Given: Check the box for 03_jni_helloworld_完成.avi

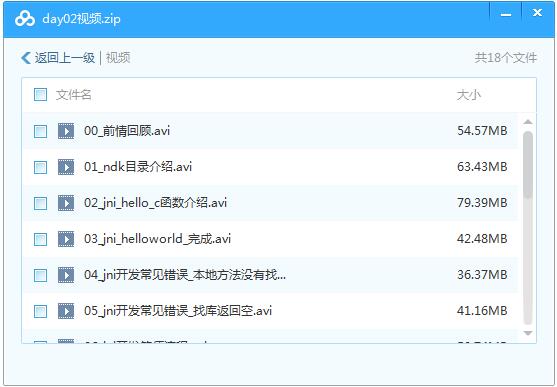Looking at the screenshot, I should [40, 239].
